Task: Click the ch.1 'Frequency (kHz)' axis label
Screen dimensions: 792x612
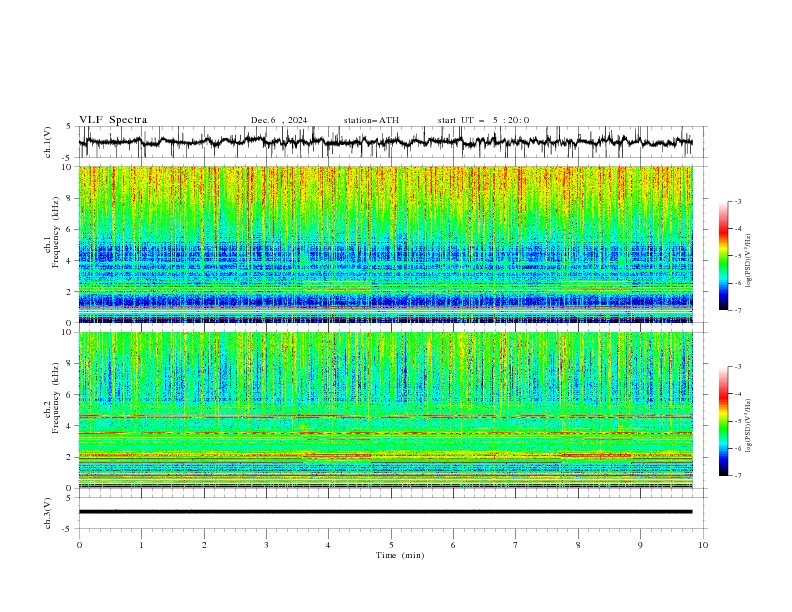Action: tap(56, 232)
